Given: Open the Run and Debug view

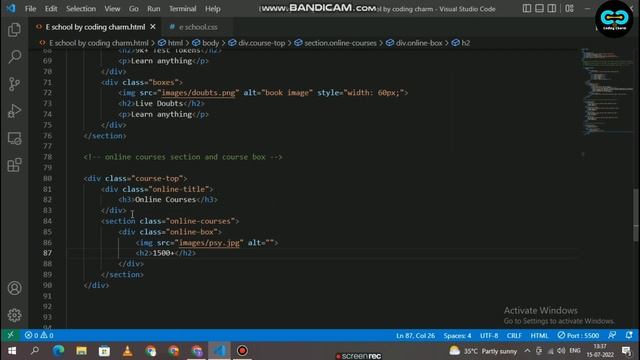Looking at the screenshot, I should click(x=14, y=111).
